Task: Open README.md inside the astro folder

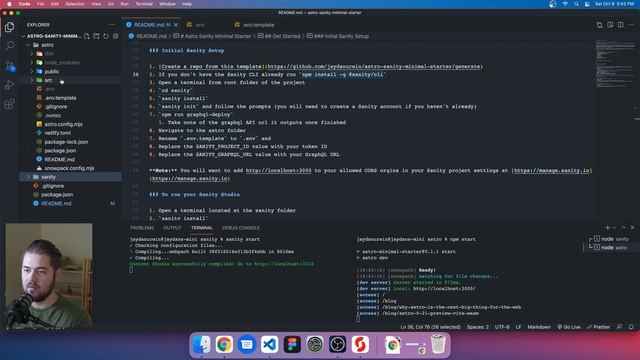Action: [x=59, y=160]
